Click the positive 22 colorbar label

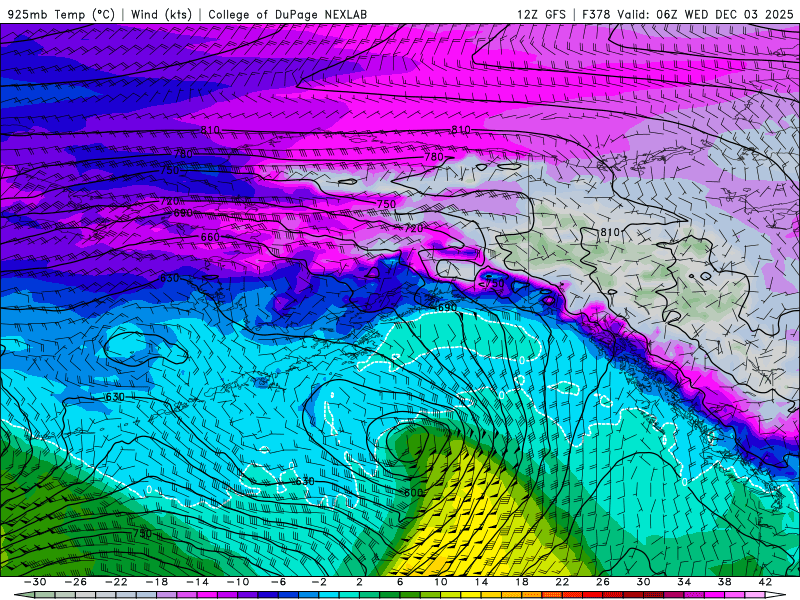click(562, 582)
